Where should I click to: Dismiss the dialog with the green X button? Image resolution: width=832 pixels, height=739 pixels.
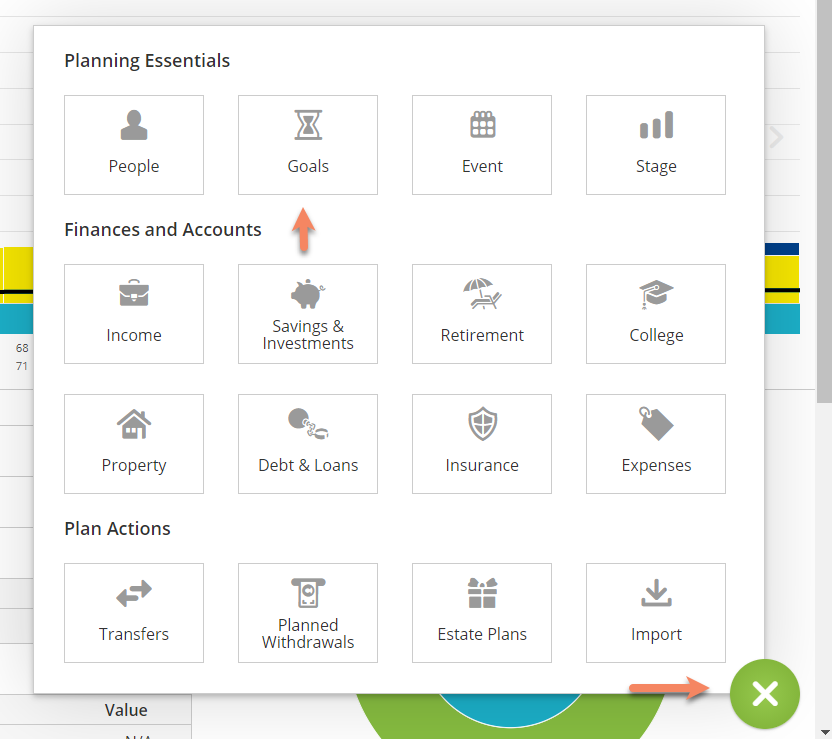pyautogui.click(x=764, y=693)
